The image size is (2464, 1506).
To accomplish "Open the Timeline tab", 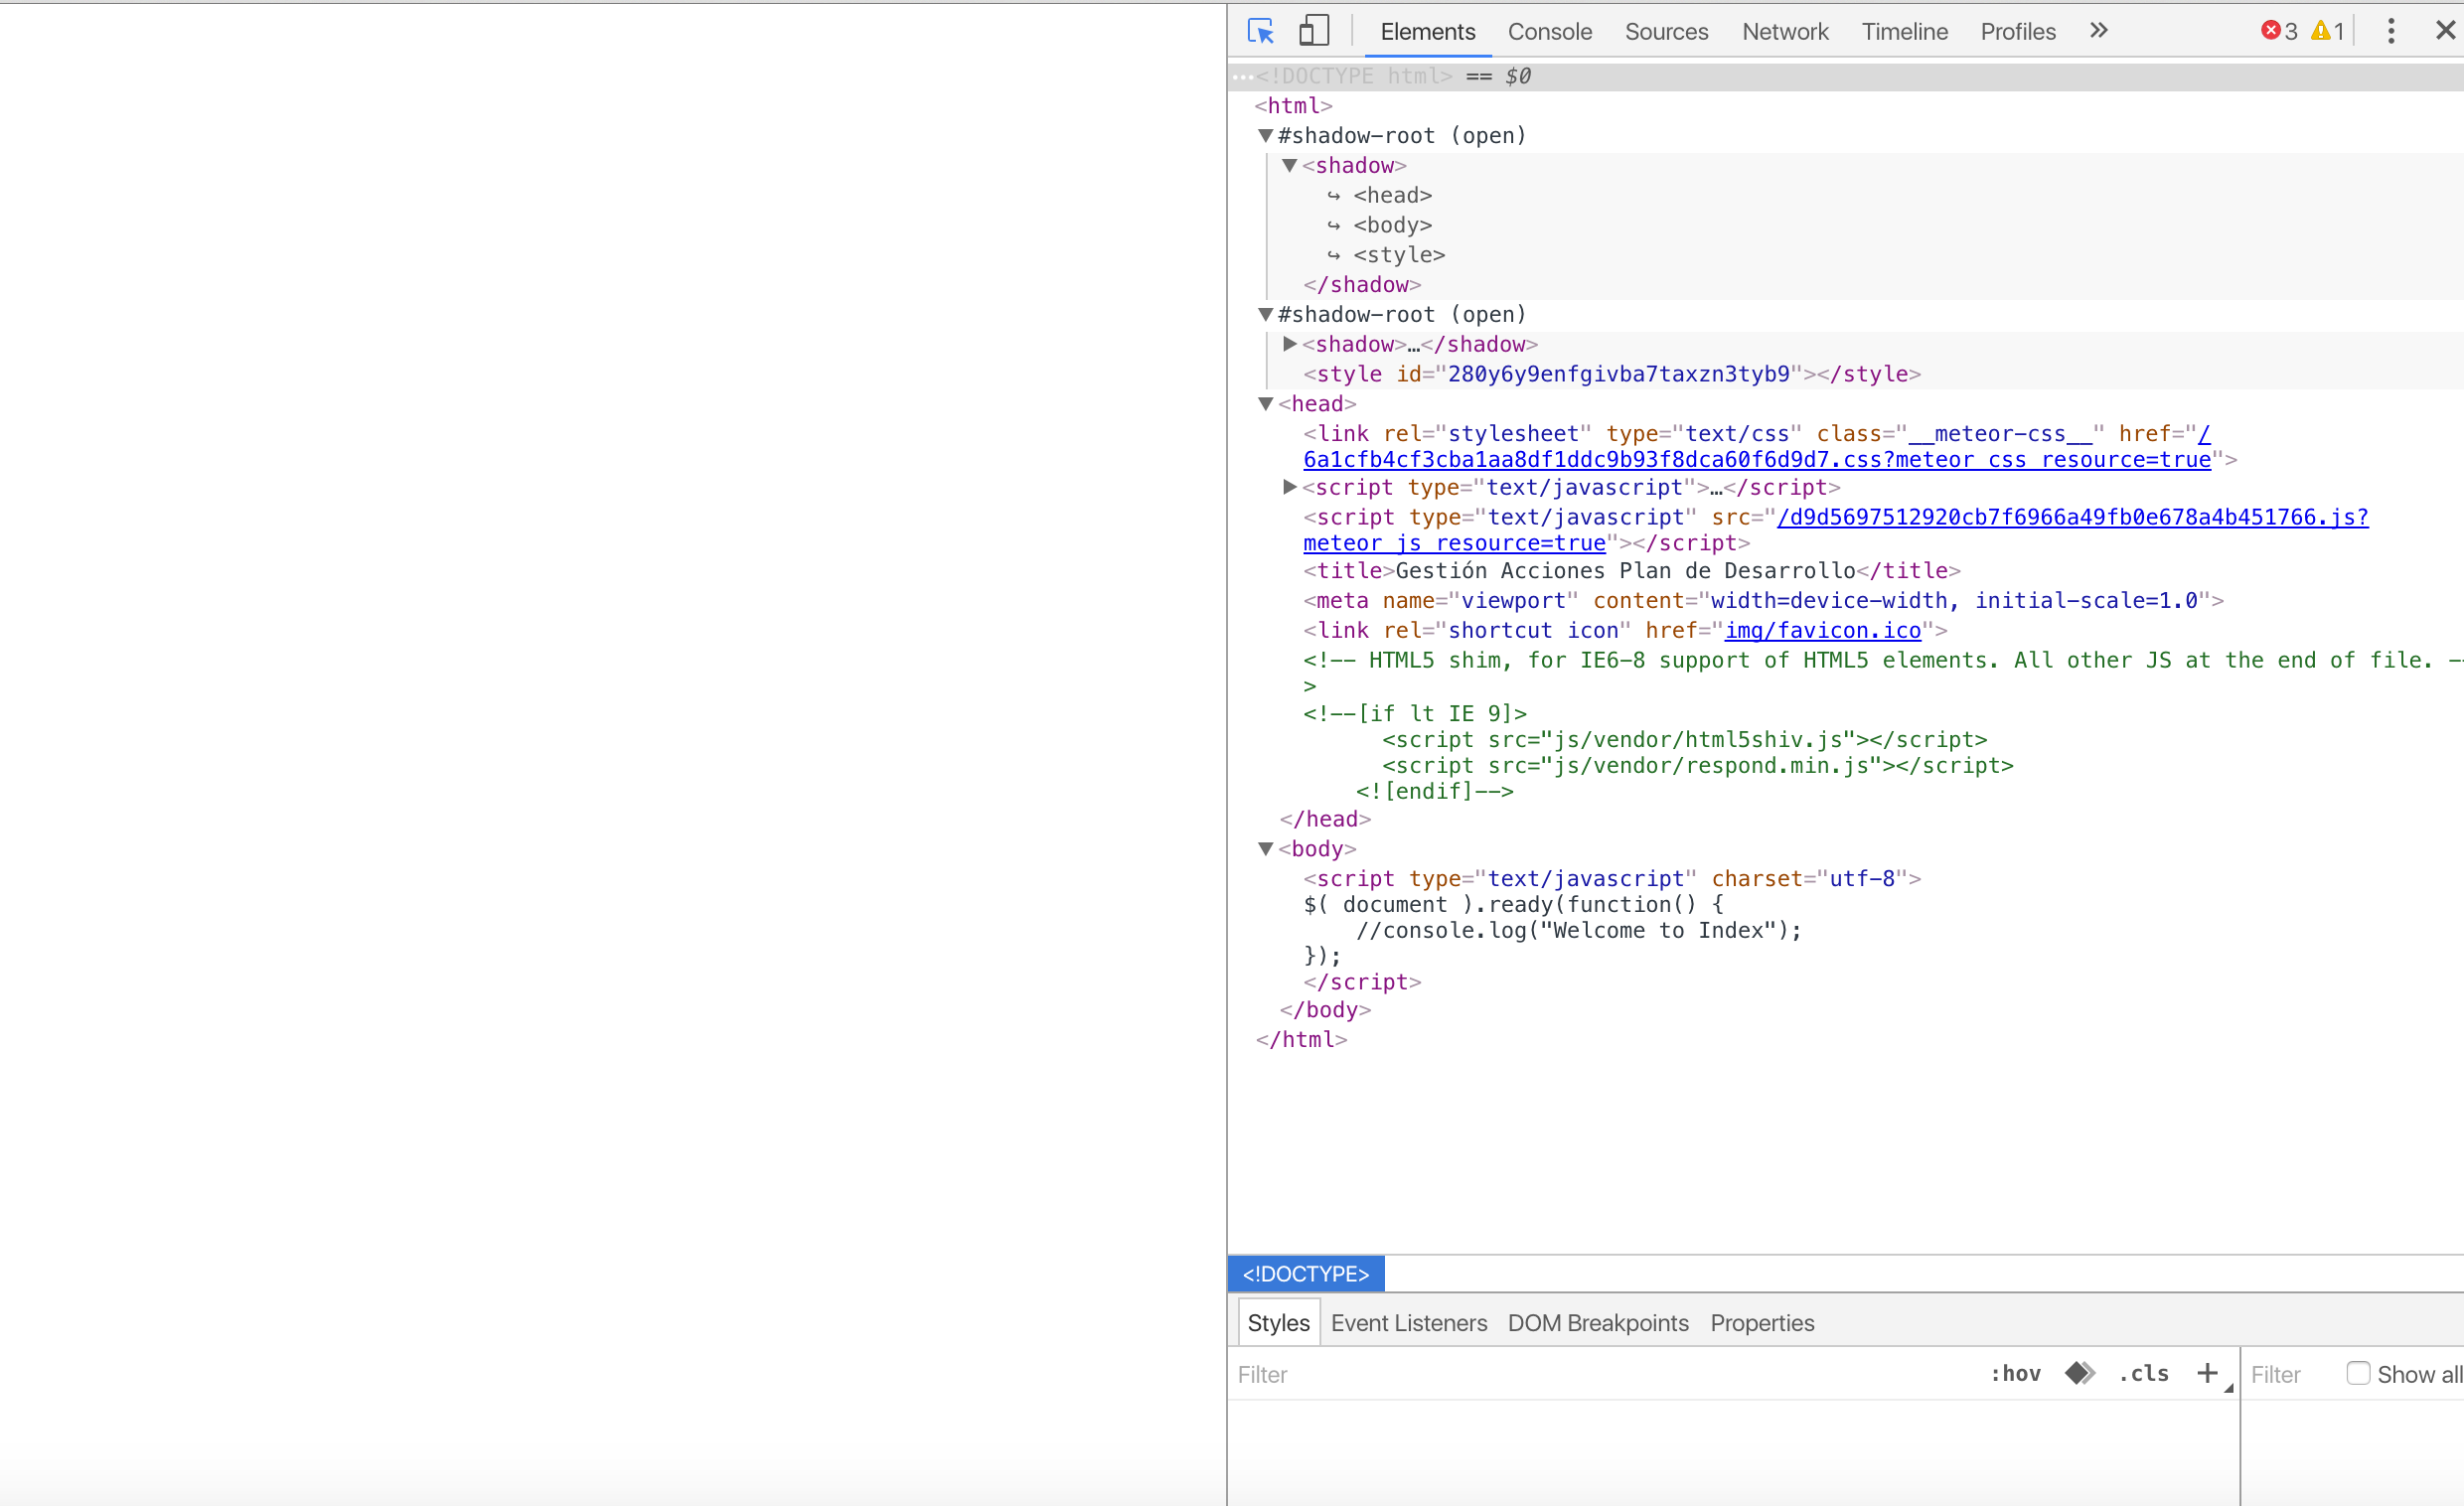I will coord(1904,31).
